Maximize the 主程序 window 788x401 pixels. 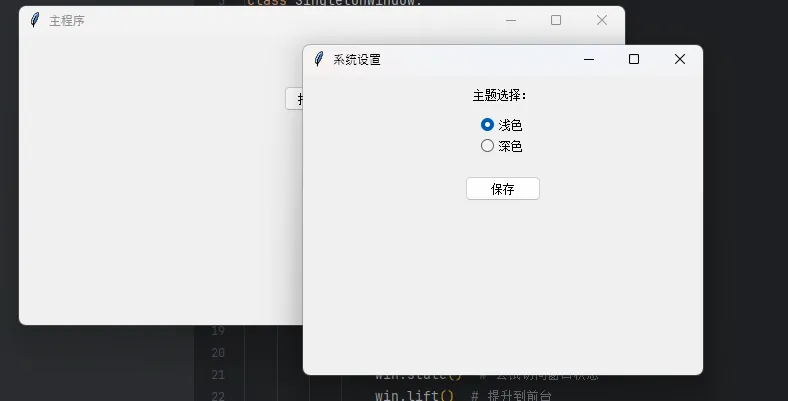556,20
